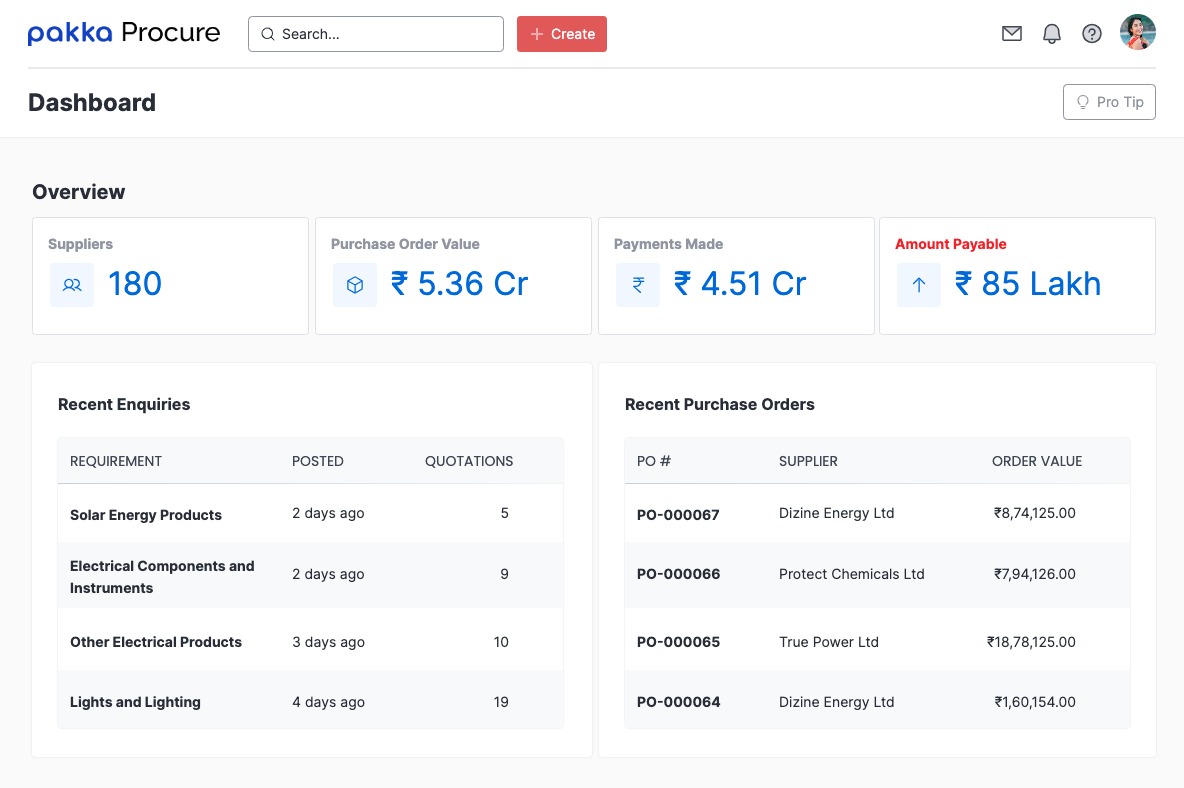Click the Pro Tip button
Image resolution: width=1184 pixels, height=788 pixels.
(x=1109, y=102)
